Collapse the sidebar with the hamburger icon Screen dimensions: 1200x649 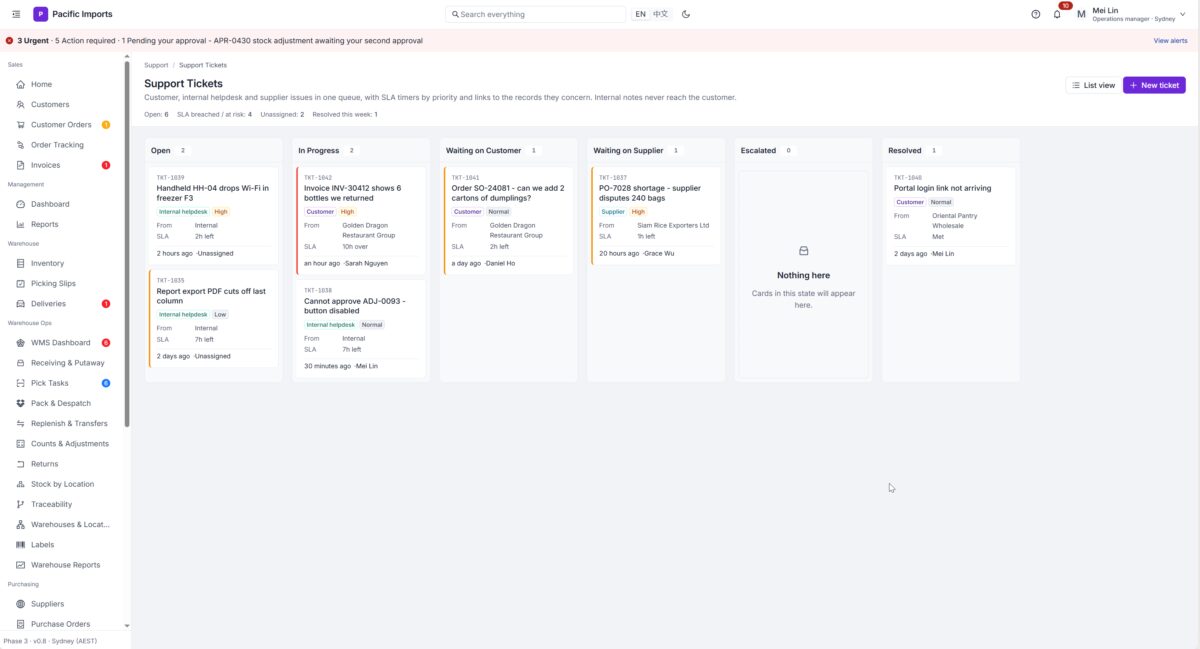click(16, 14)
